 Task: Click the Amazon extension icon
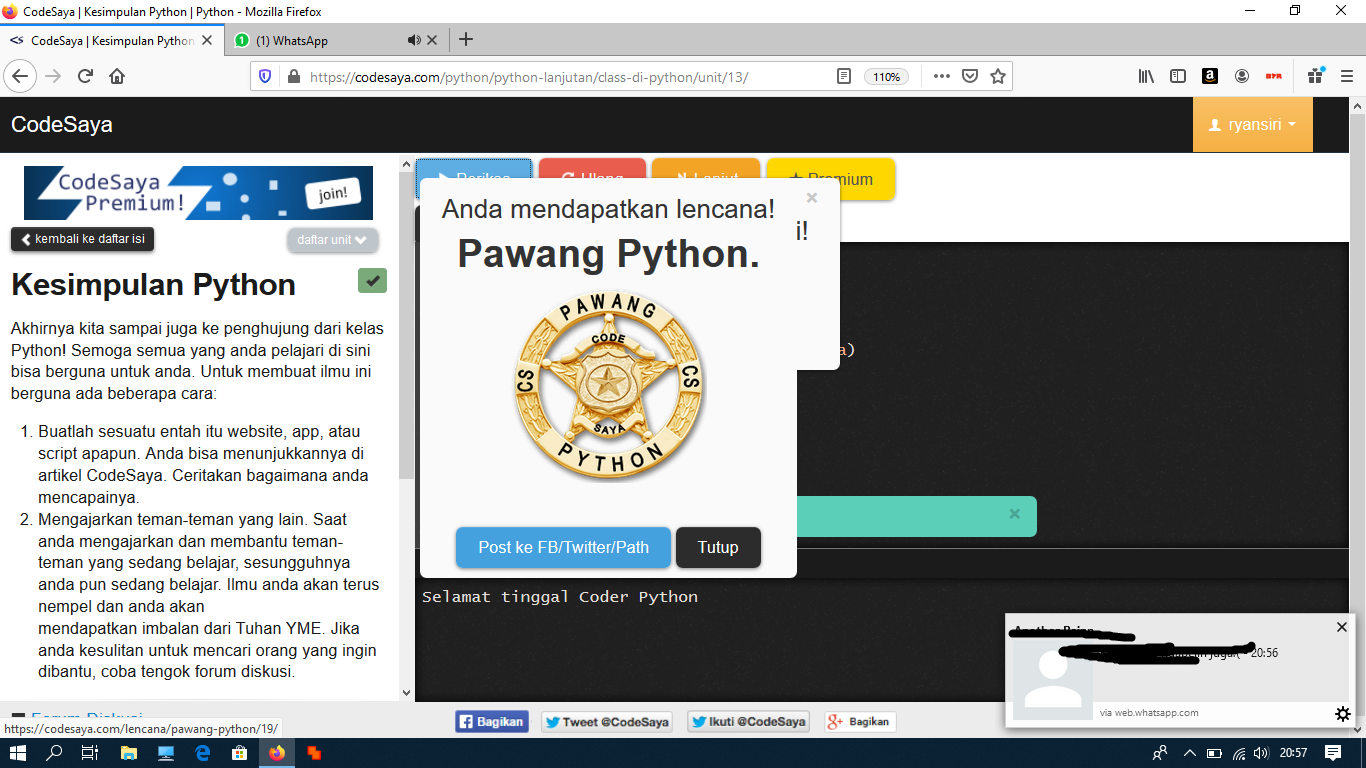click(x=1210, y=76)
